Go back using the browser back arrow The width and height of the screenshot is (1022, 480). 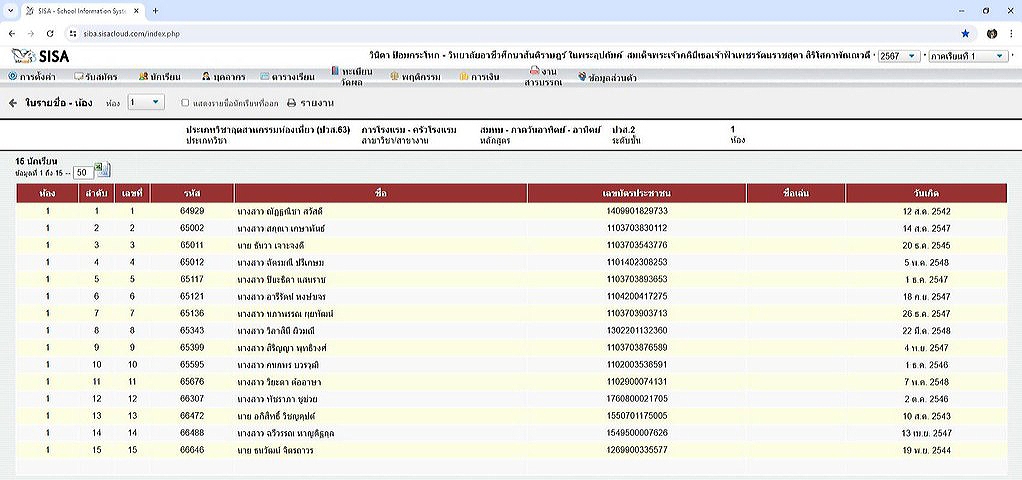tap(11, 33)
